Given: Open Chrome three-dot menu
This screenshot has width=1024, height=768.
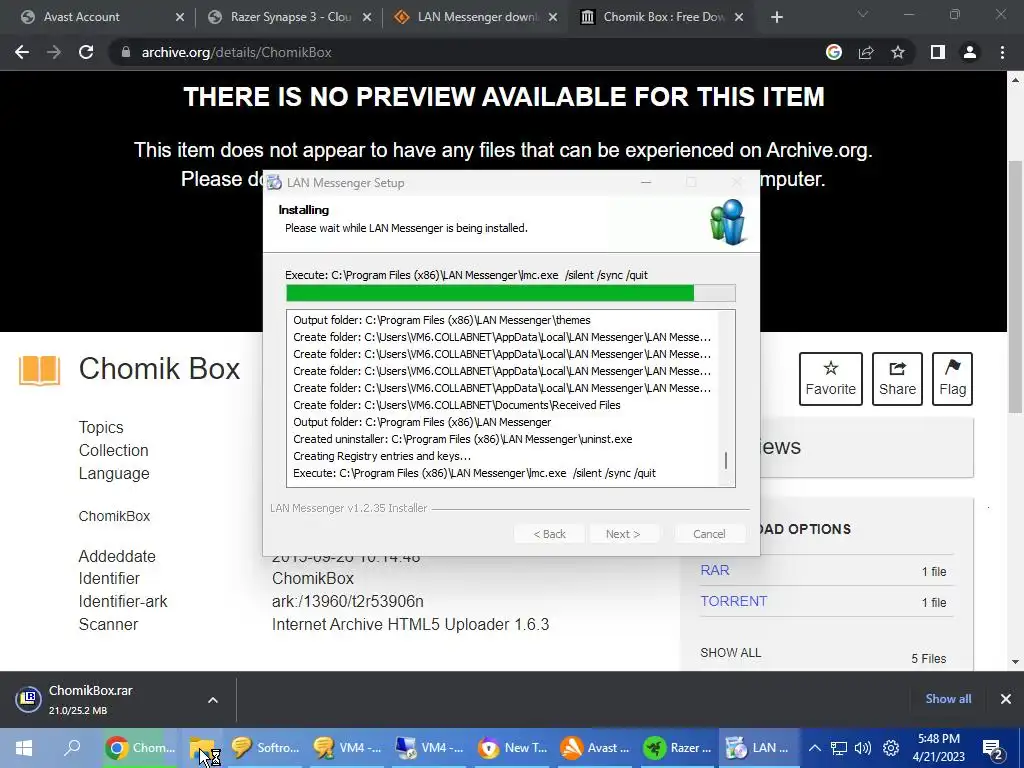Looking at the screenshot, I should pyautogui.click(x=1002, y=52).
